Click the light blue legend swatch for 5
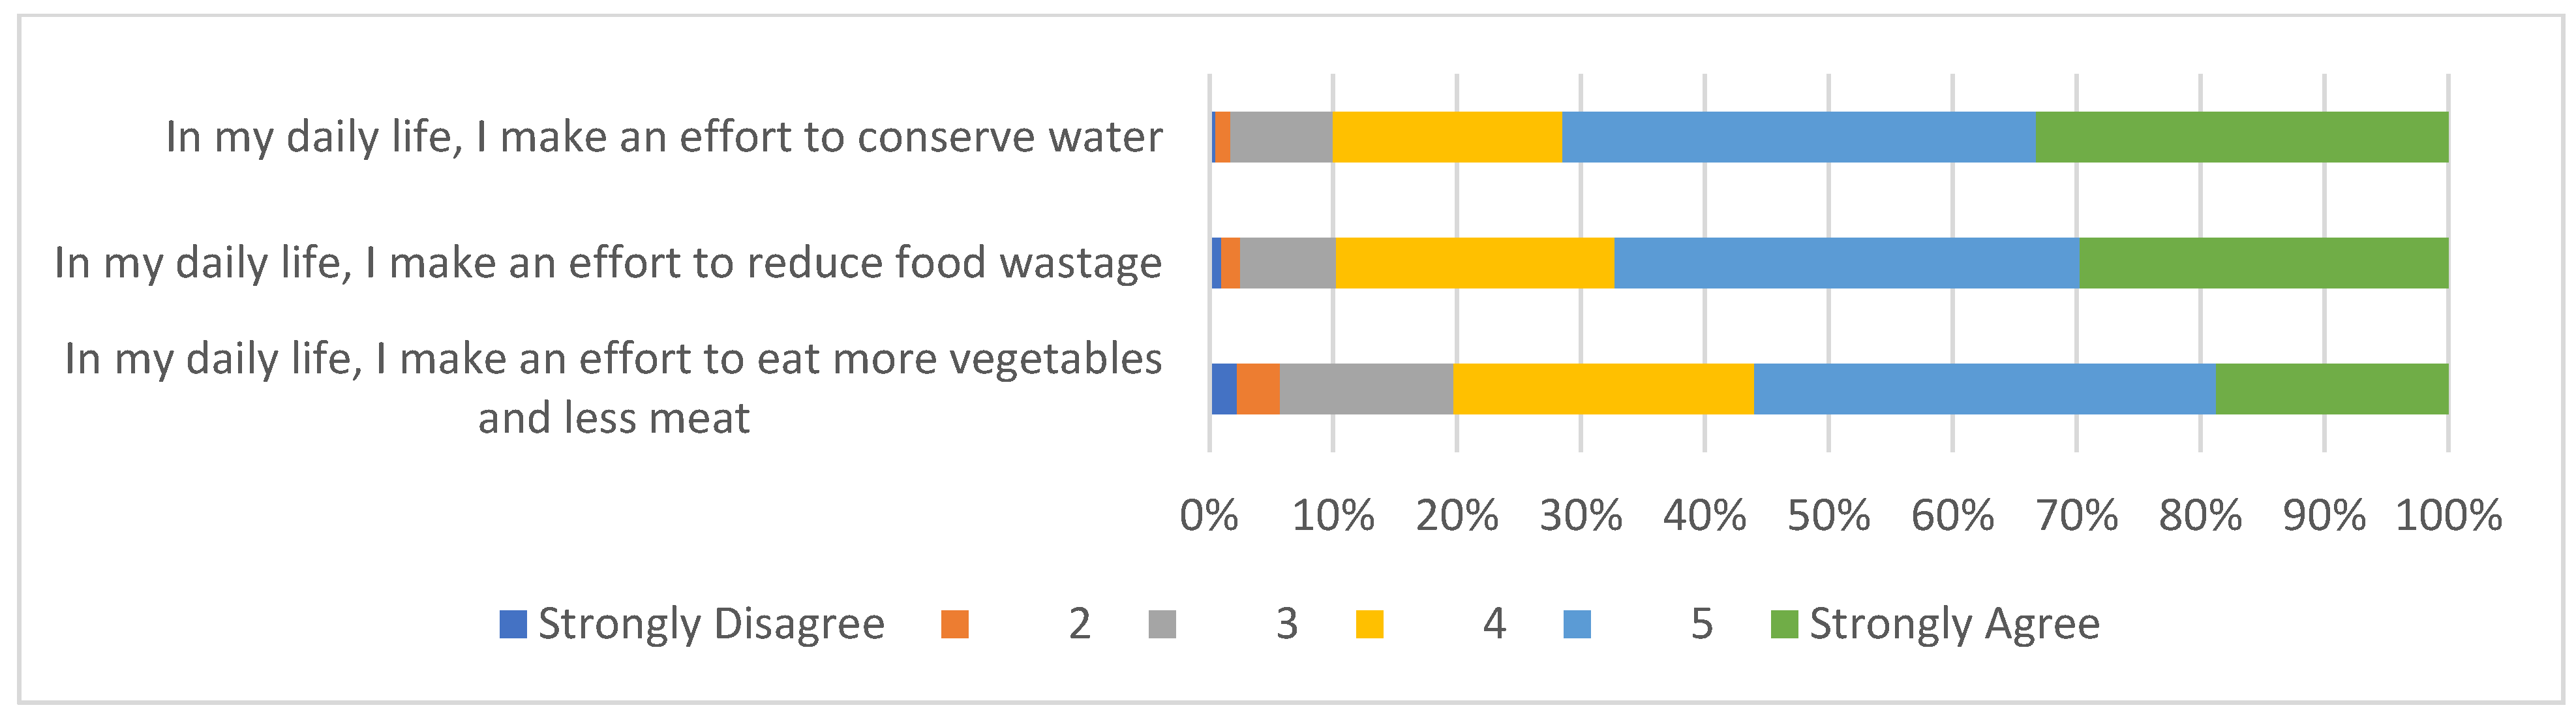The width and height of the screenshot is (2576, 716). tap(1577, 624)
